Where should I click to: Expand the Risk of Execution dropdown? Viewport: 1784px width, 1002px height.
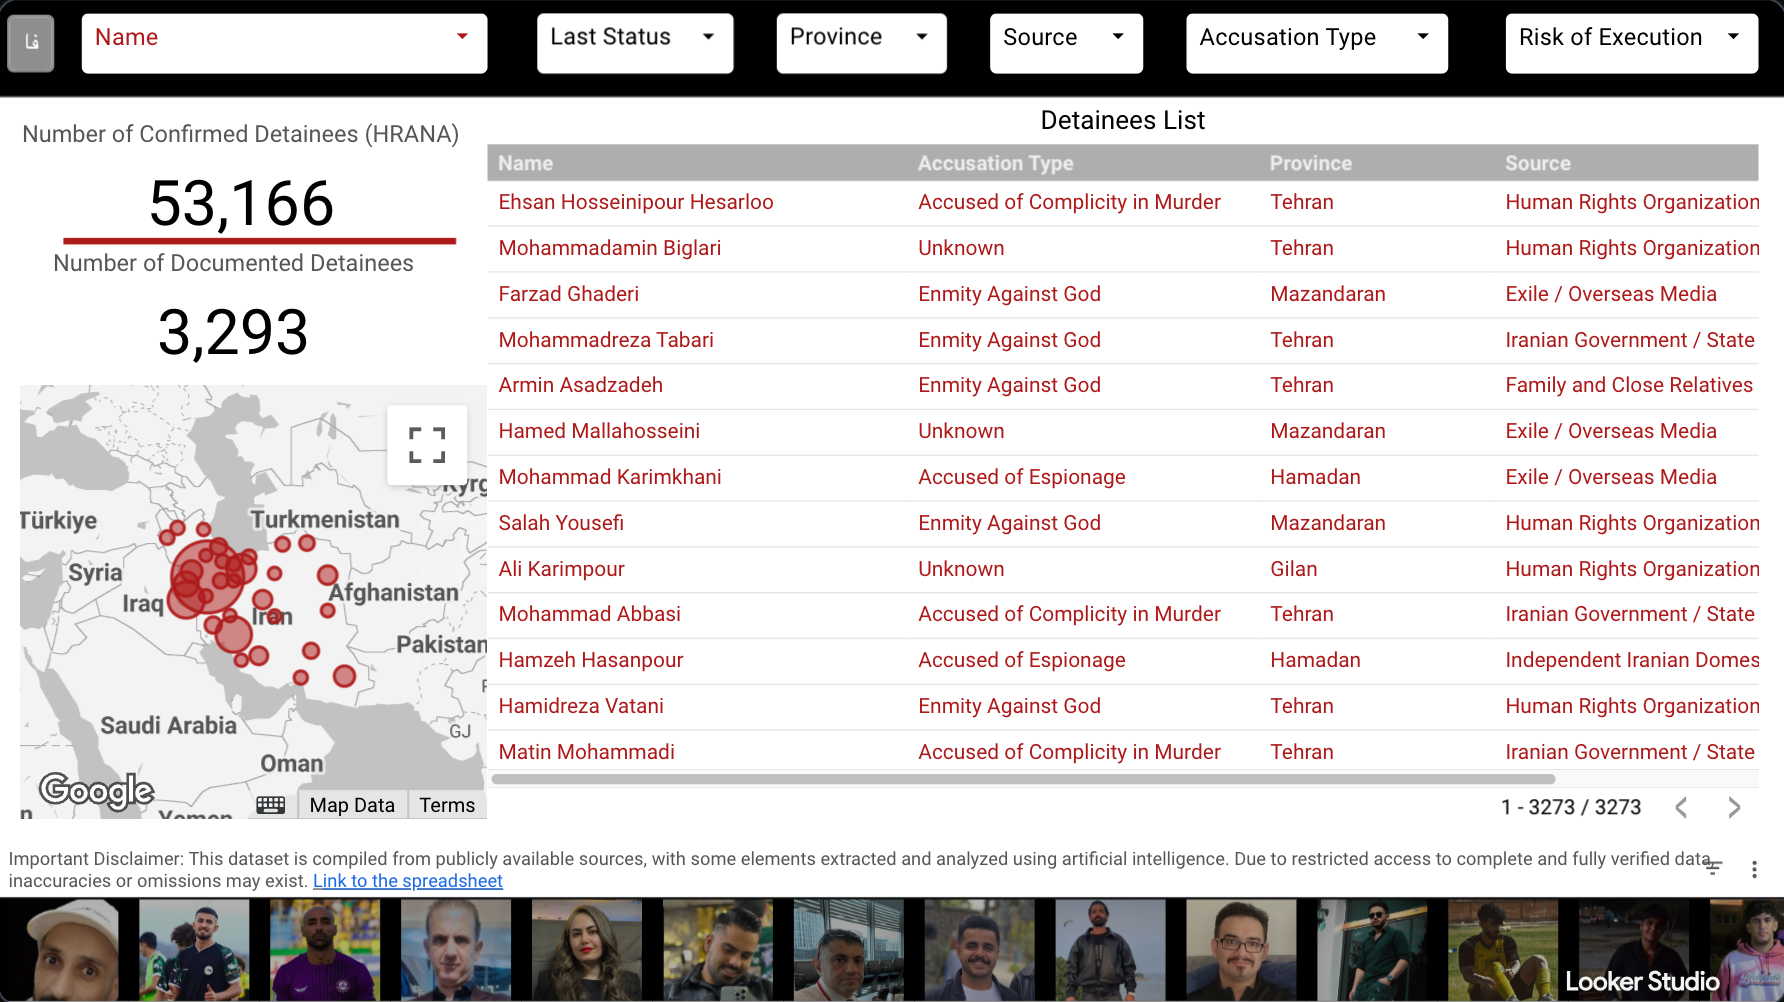[x=1631, y=43]
